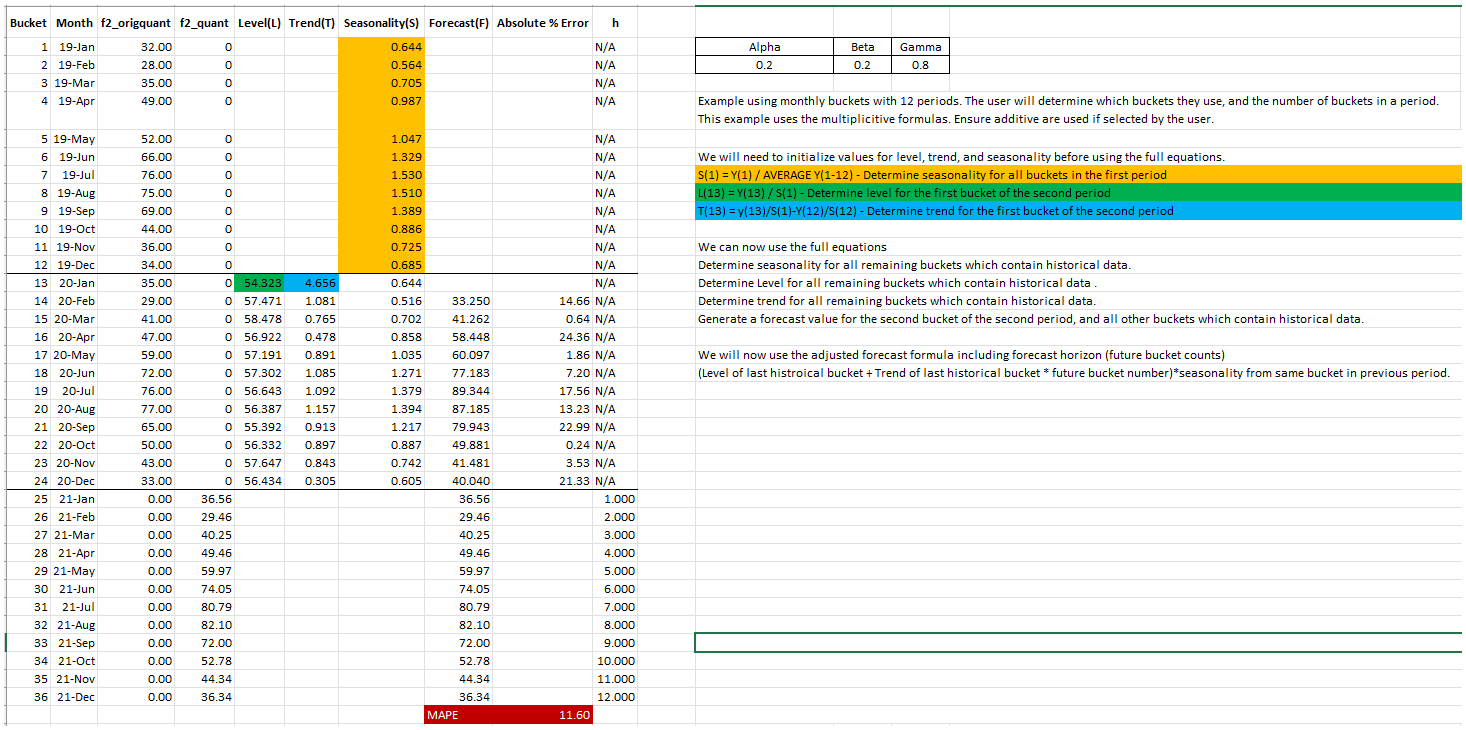
Task: Click trend value 1.157 for 20-Aug
Action: pos(311,409)
